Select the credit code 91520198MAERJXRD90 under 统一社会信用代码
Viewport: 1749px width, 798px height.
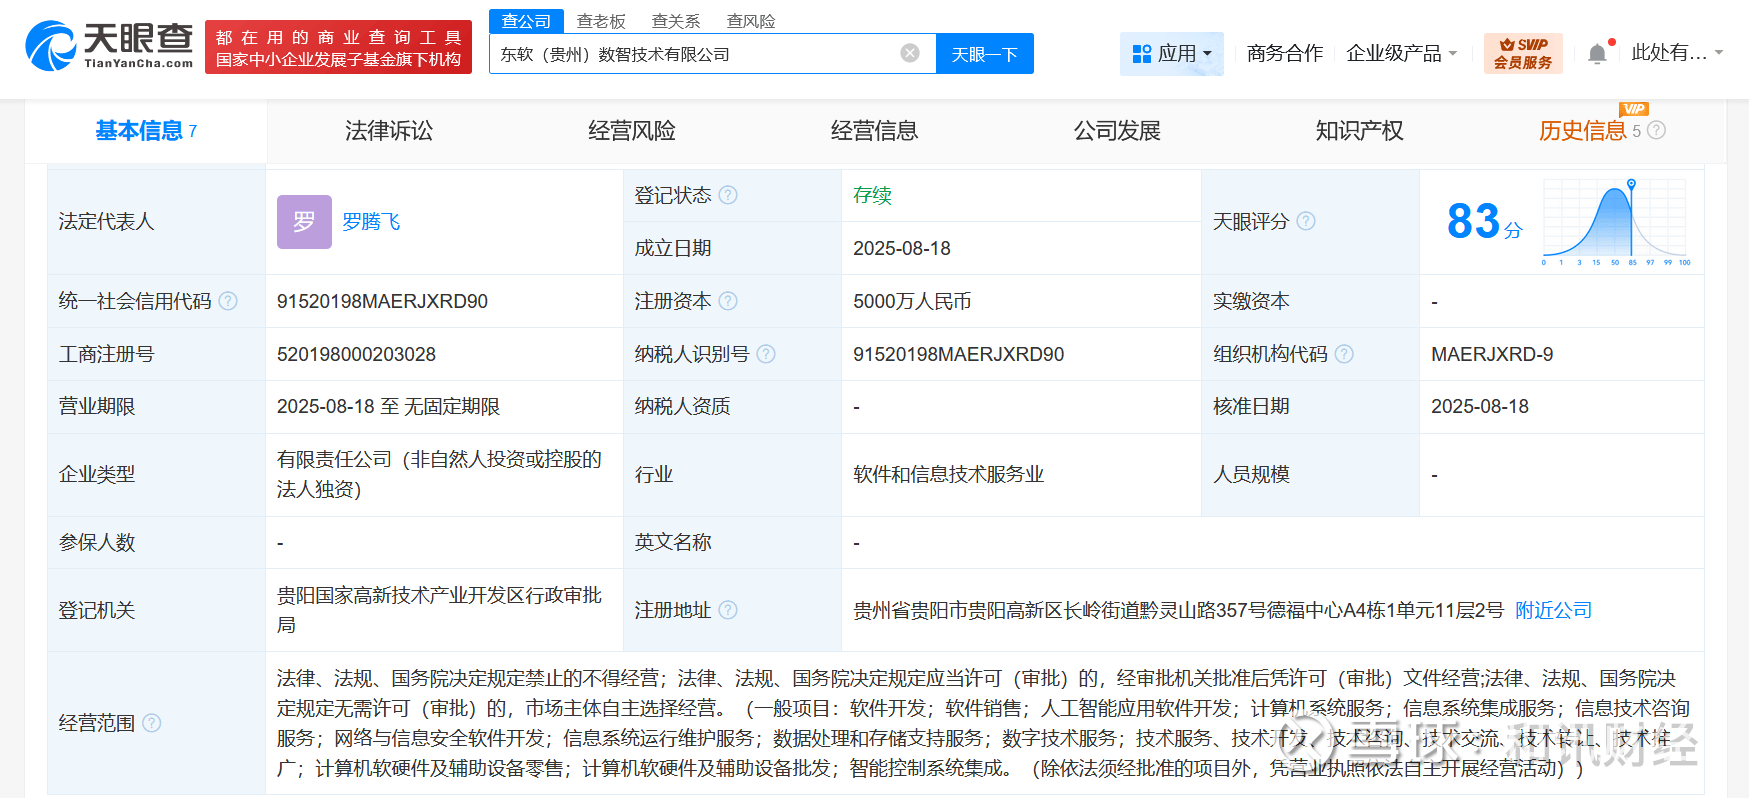(x=383, y=301)
